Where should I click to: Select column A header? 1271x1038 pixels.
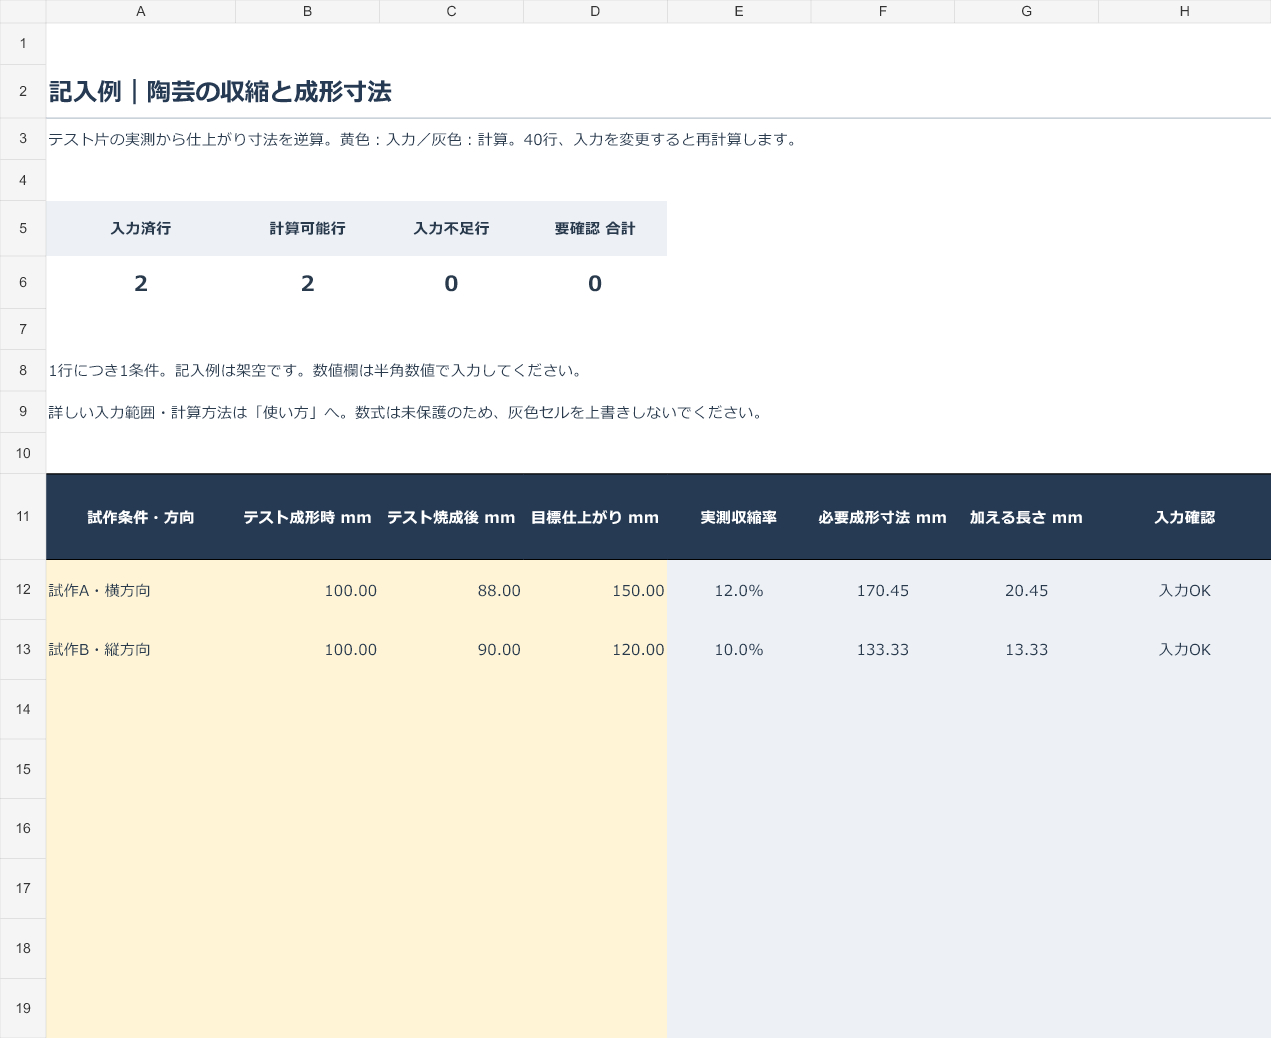tap(140, 11)
